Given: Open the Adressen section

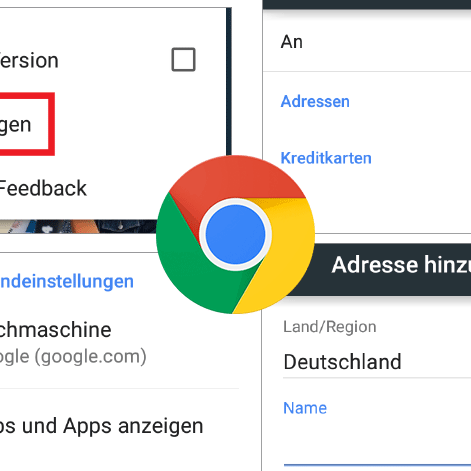Looking at the screenshot, I should [315, 101].
